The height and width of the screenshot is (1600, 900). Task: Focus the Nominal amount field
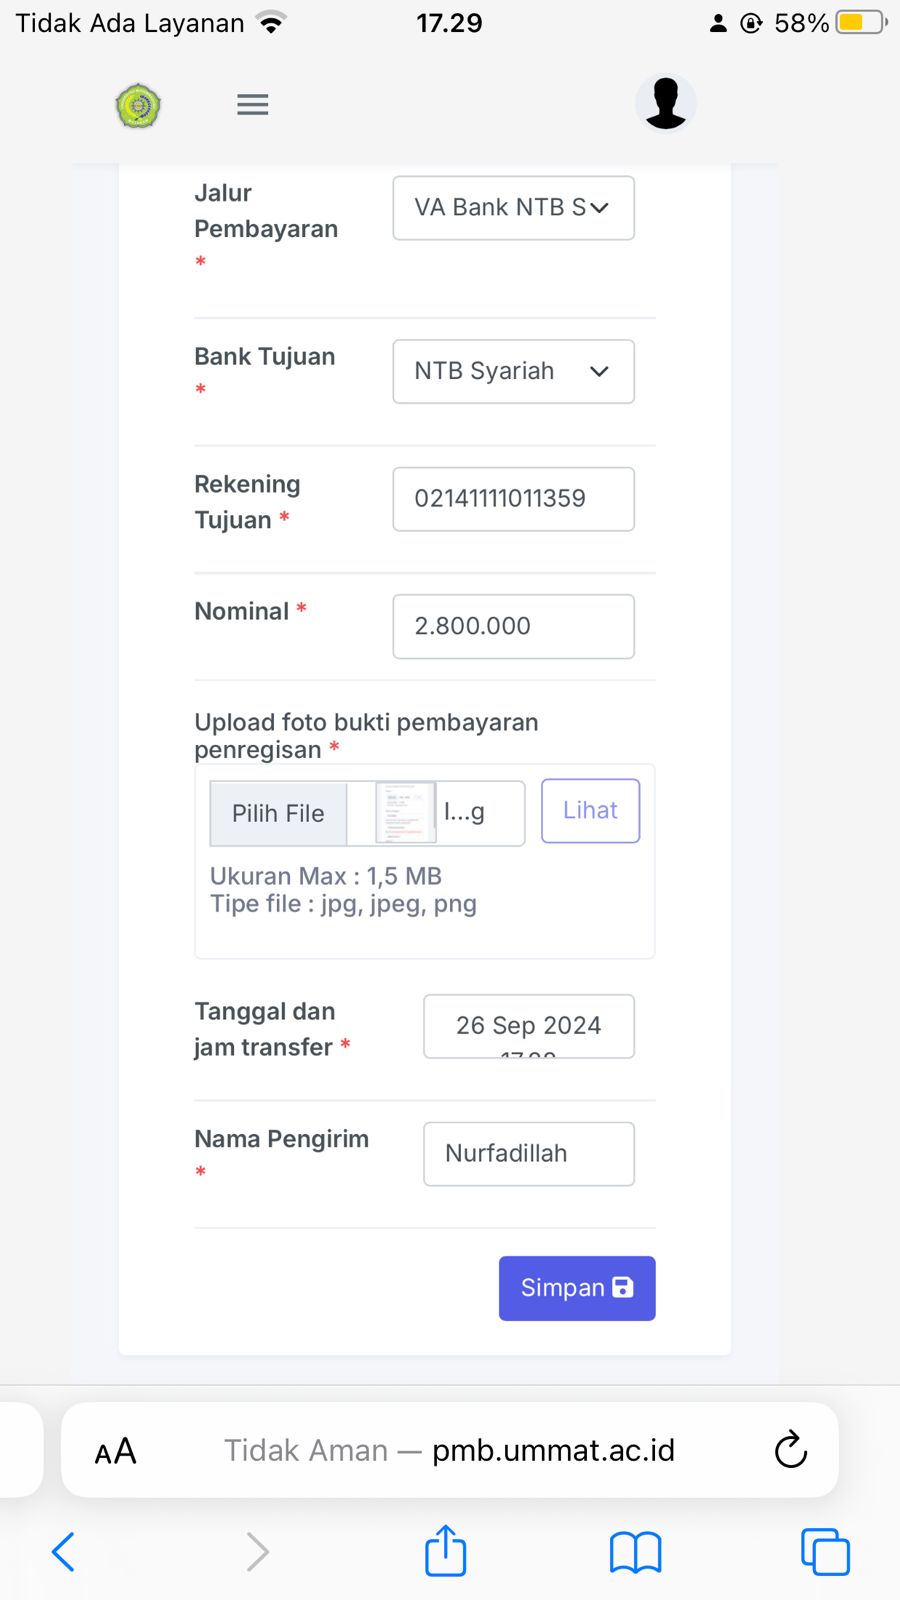point(513,626)
